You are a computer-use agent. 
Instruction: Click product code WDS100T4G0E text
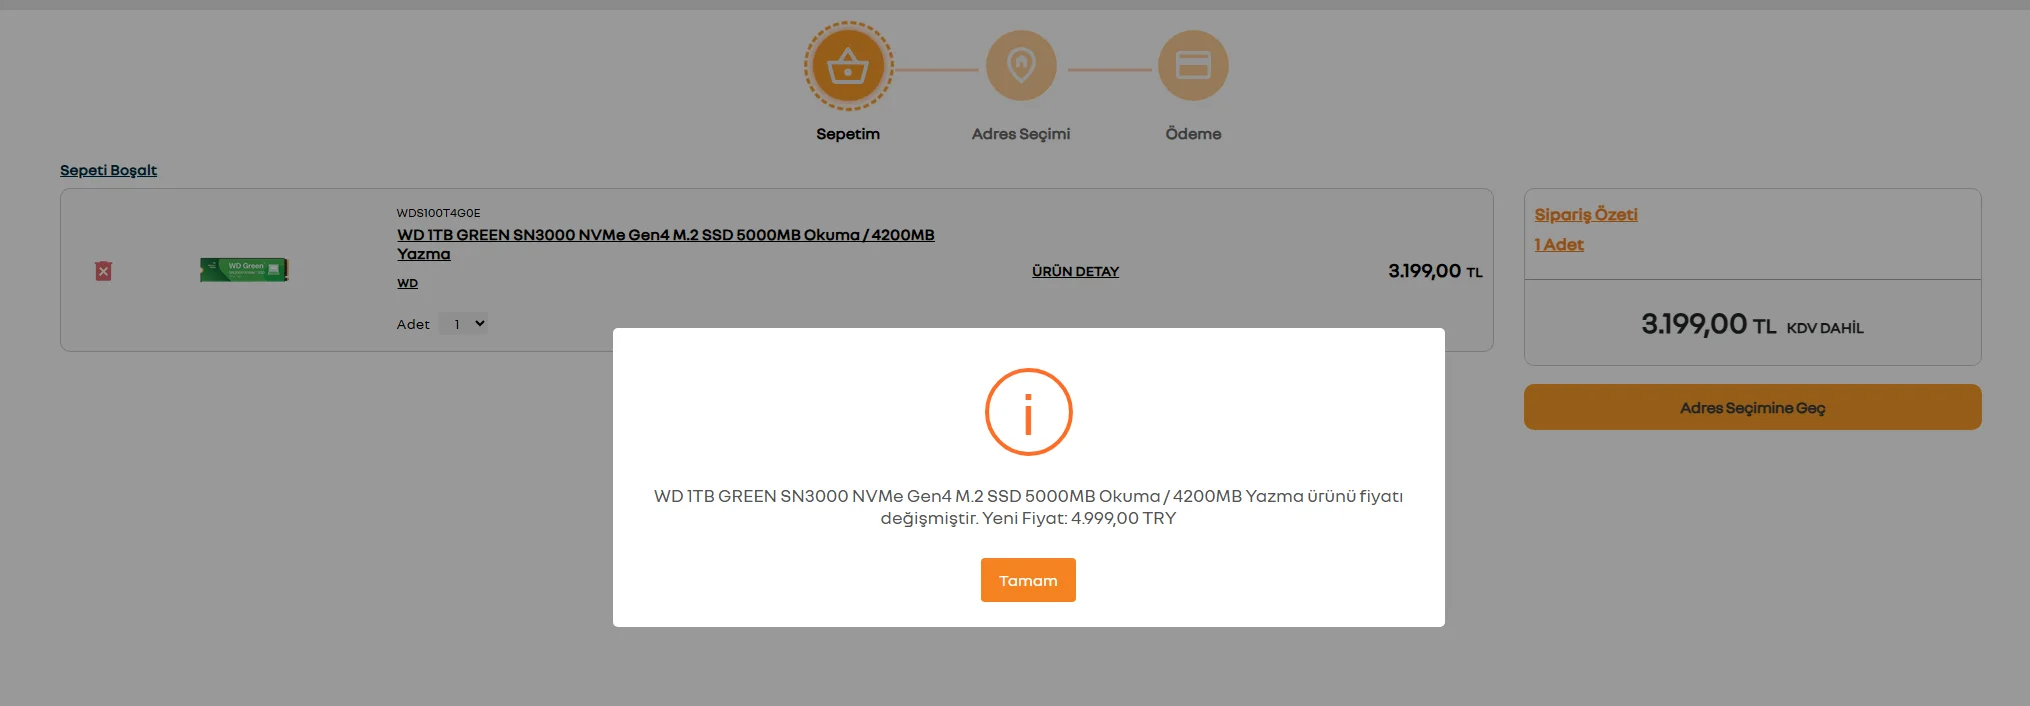point(438,213)
